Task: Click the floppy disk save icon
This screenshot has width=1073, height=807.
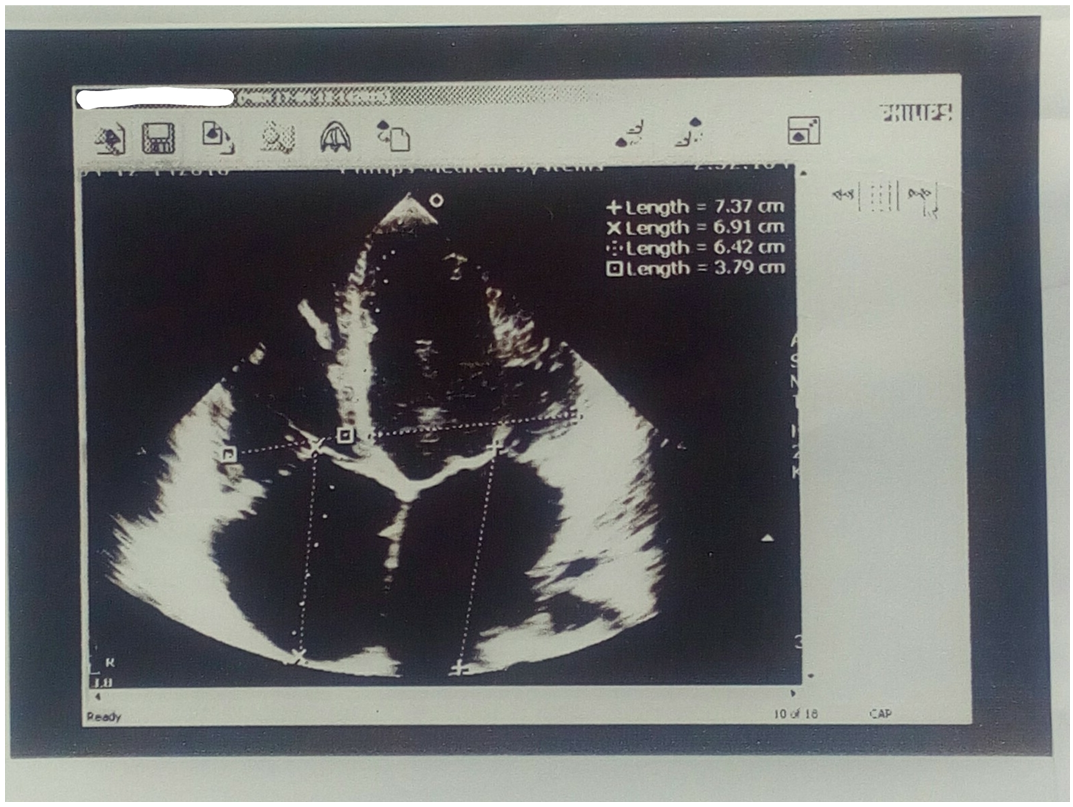Action: [x=158, y=137]
